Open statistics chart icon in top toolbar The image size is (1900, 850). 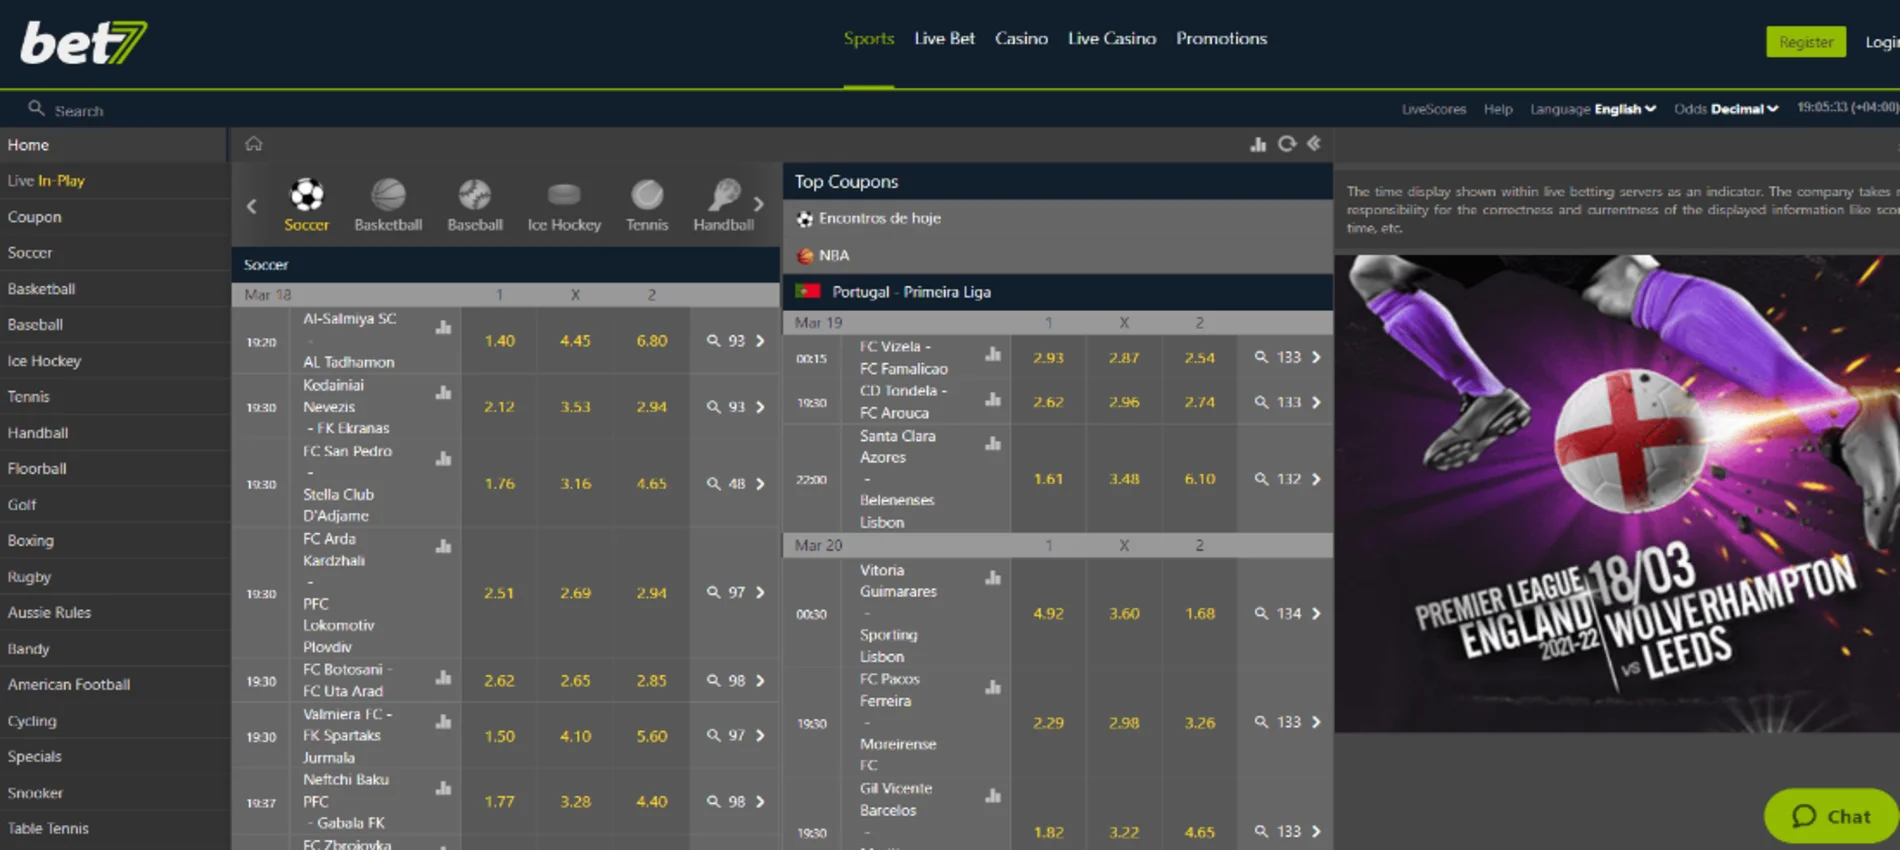click(1258, 144)
